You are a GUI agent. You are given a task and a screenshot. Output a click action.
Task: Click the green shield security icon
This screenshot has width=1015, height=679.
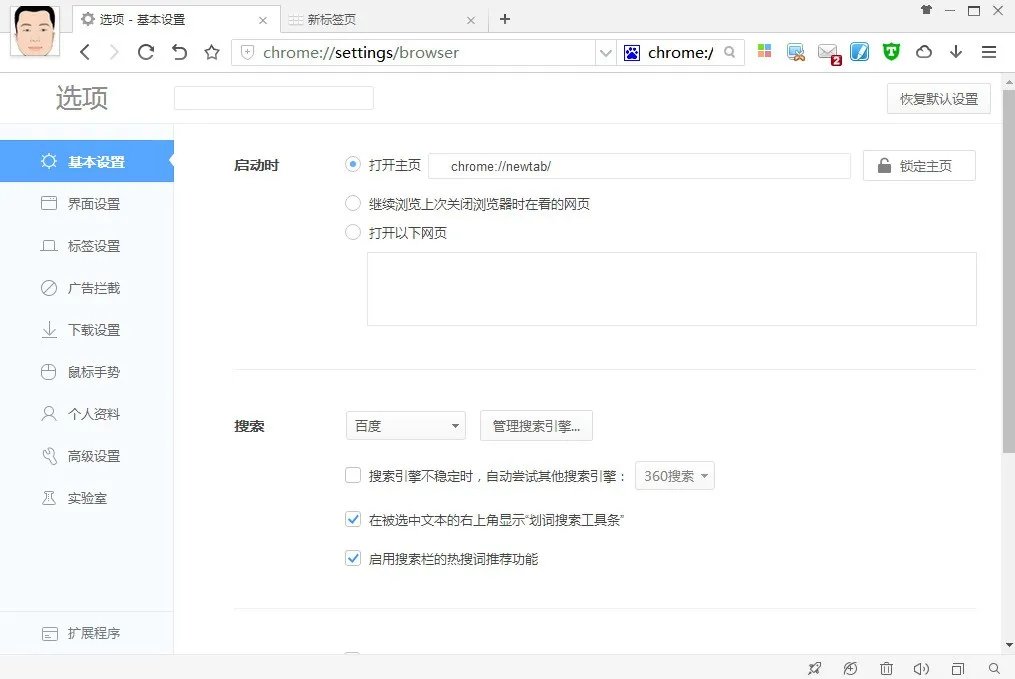pyautogui.click(x=890, y=52)
